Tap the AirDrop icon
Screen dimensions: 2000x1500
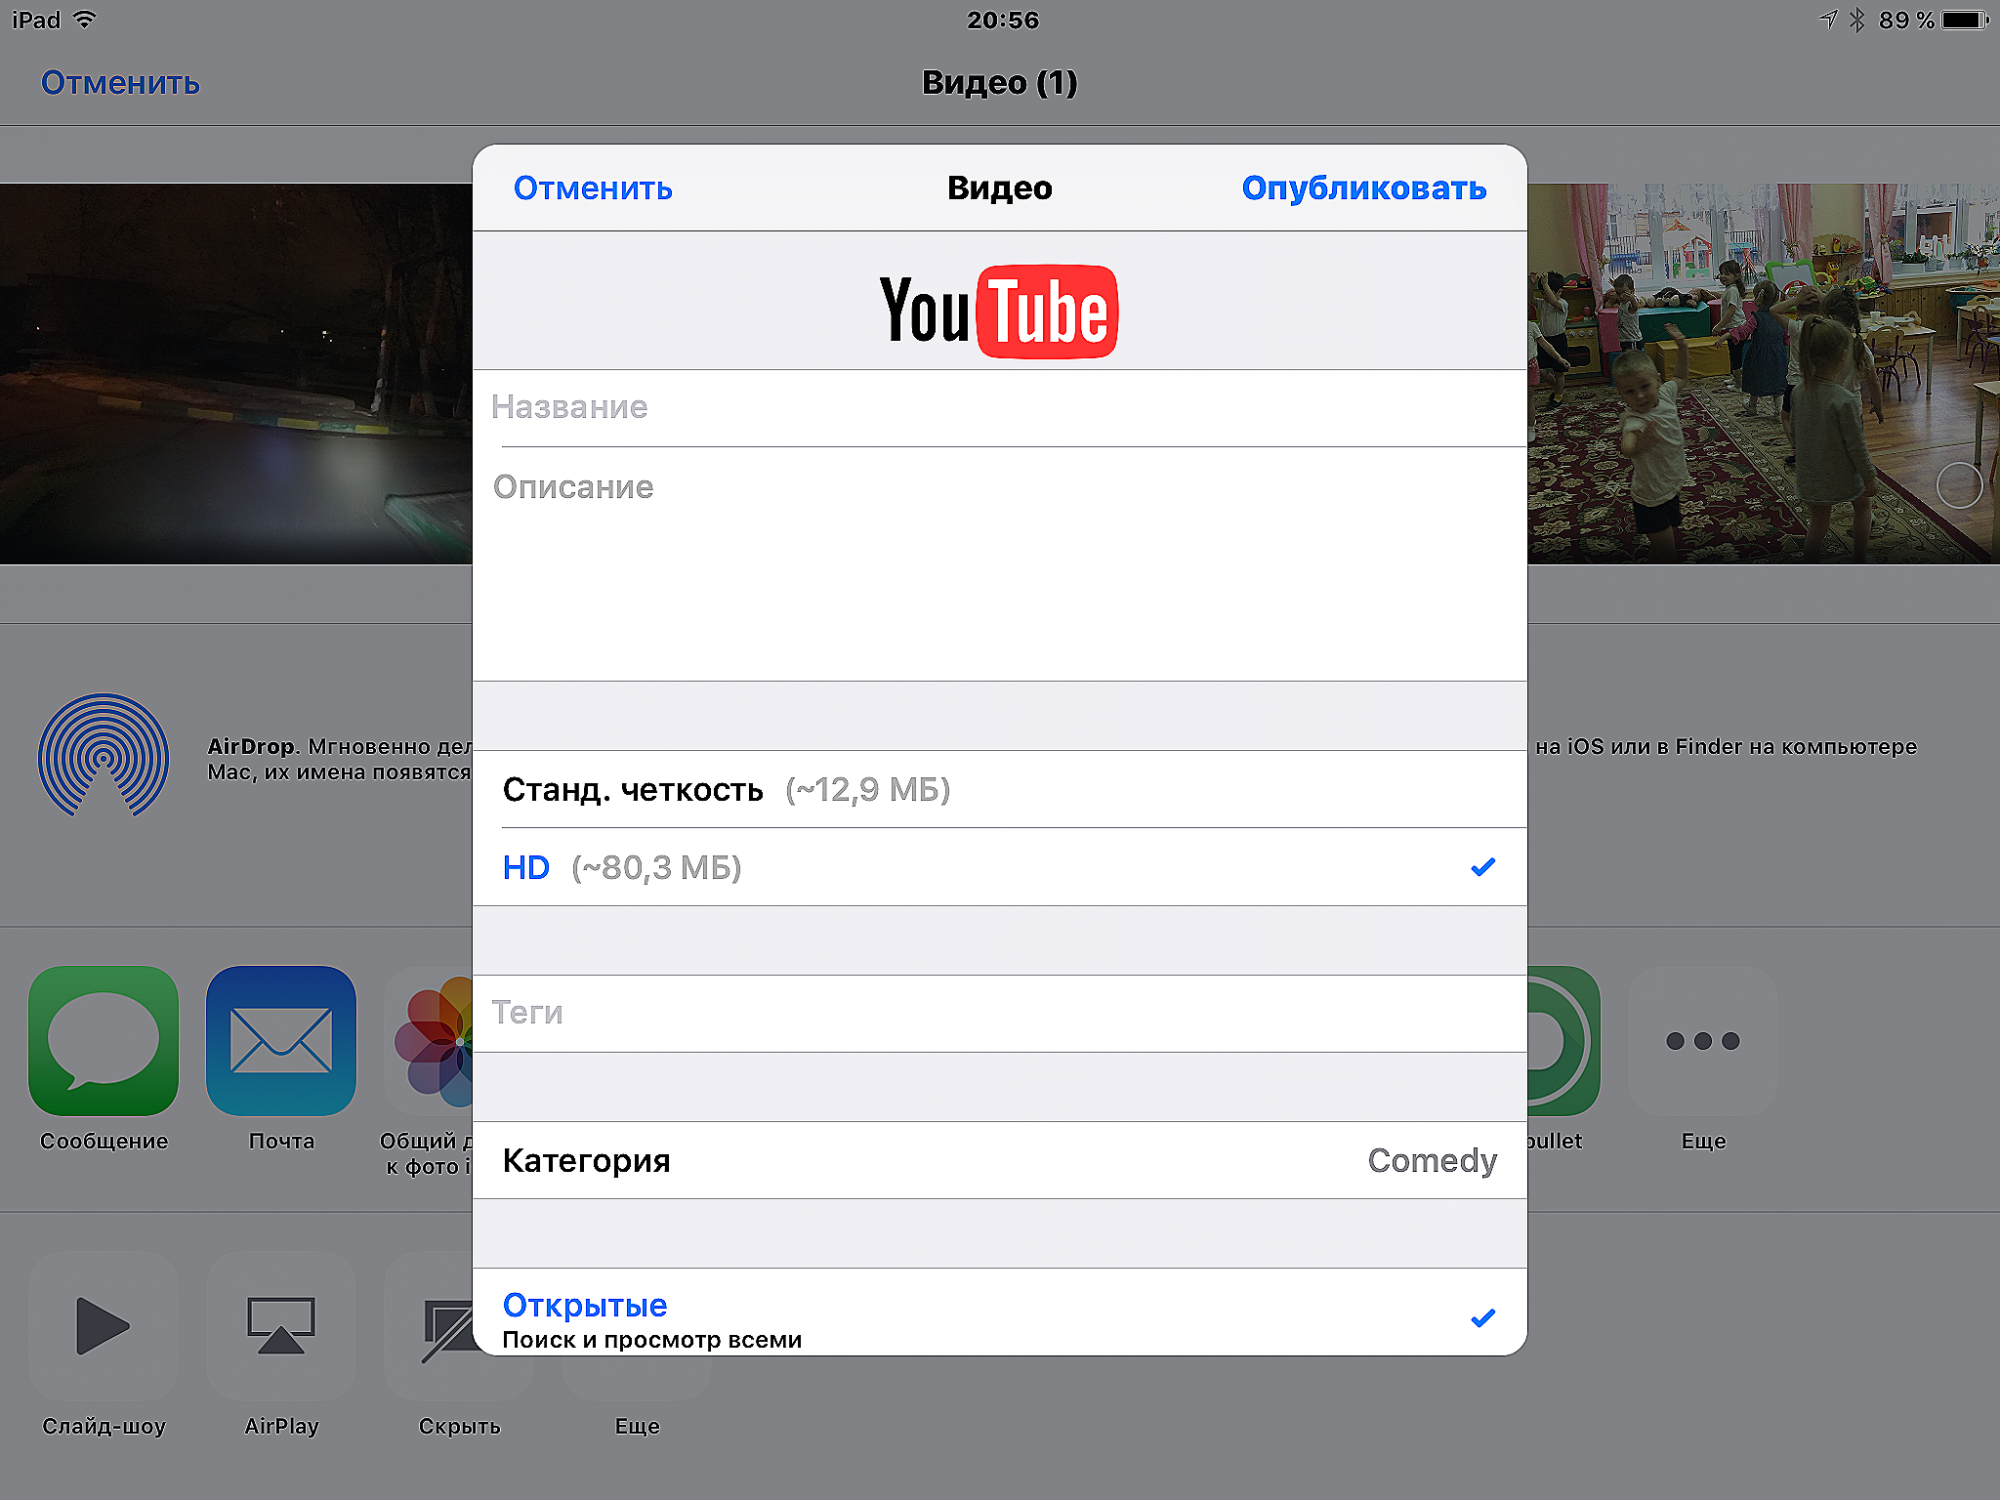pyautogui.click(x=103, y=756)
